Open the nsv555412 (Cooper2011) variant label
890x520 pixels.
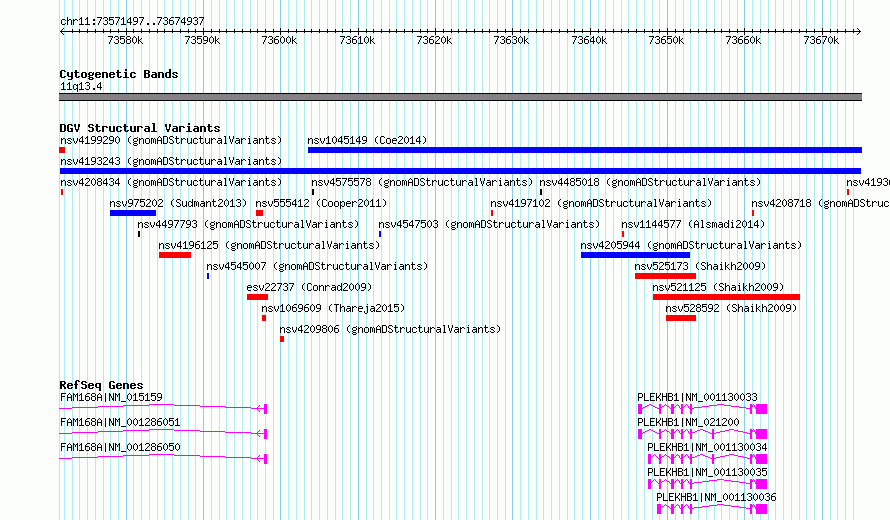(321, 203)
